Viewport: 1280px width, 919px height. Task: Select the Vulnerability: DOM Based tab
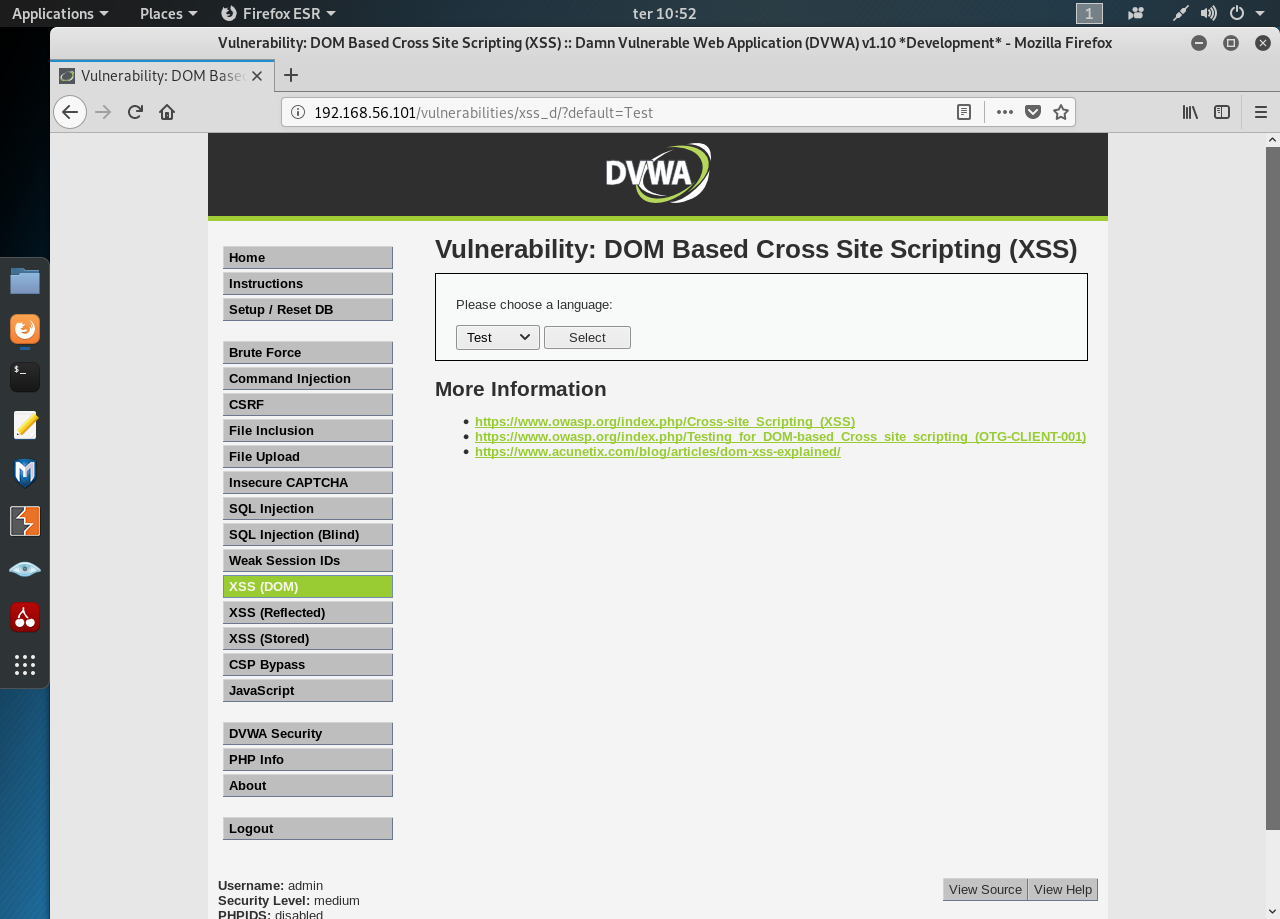click(162, 76)
